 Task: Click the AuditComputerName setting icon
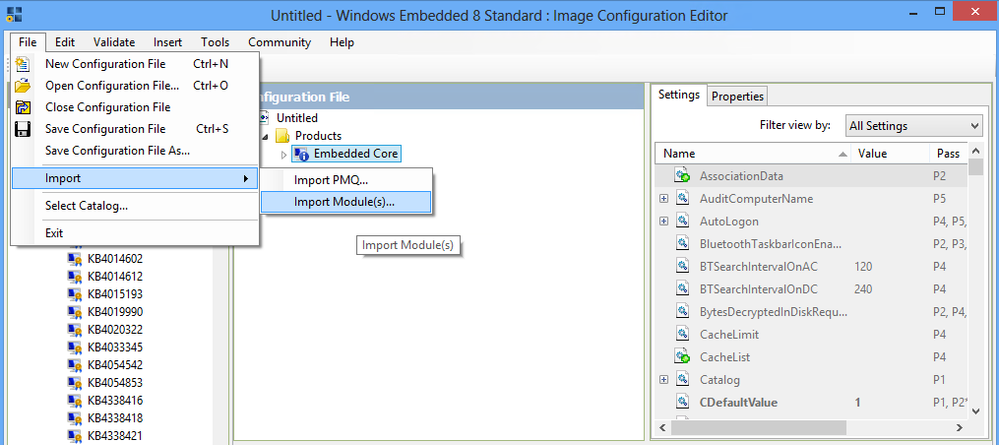[x=683, y=199]
